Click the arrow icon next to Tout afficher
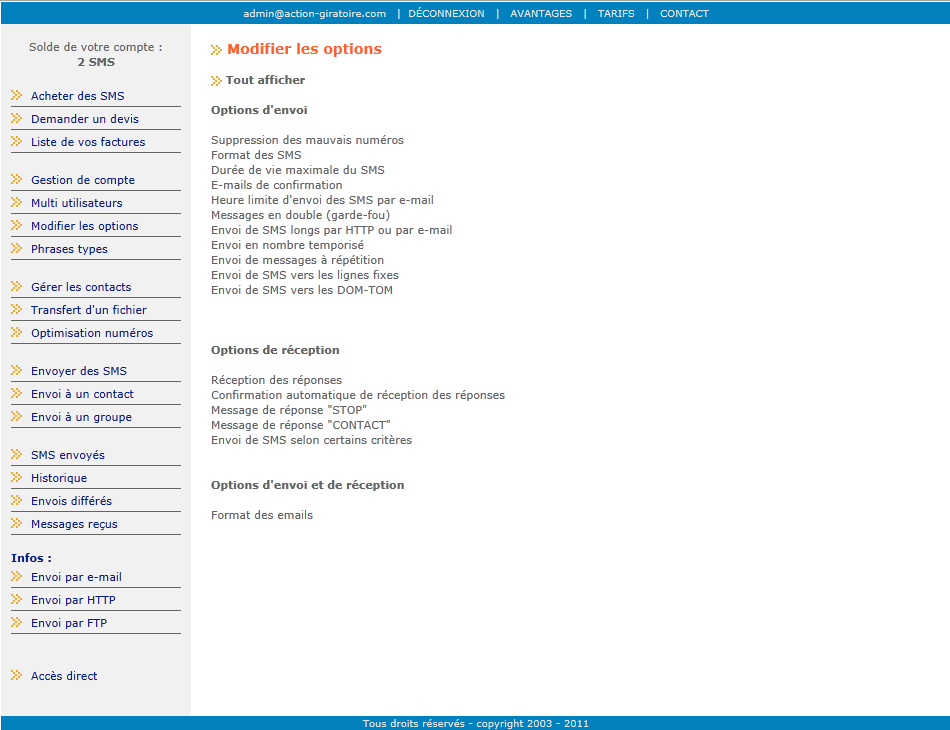This screenshot has width=950, height=730. coord(216,81)
